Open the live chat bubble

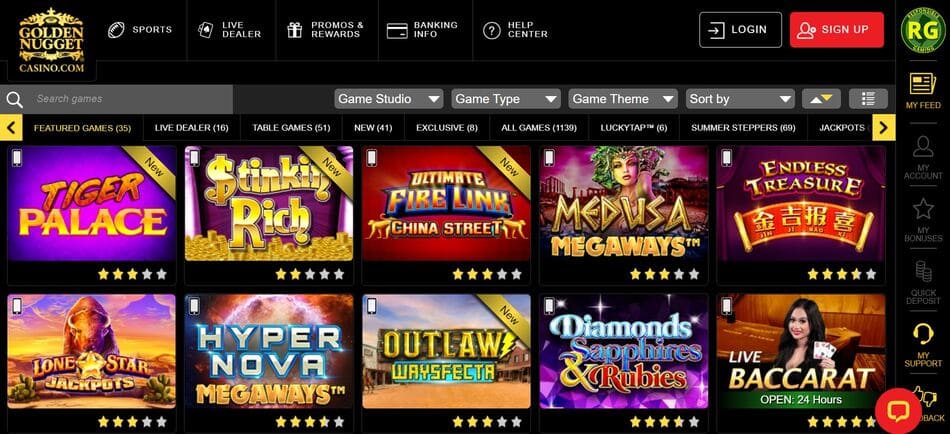(899, 411)
